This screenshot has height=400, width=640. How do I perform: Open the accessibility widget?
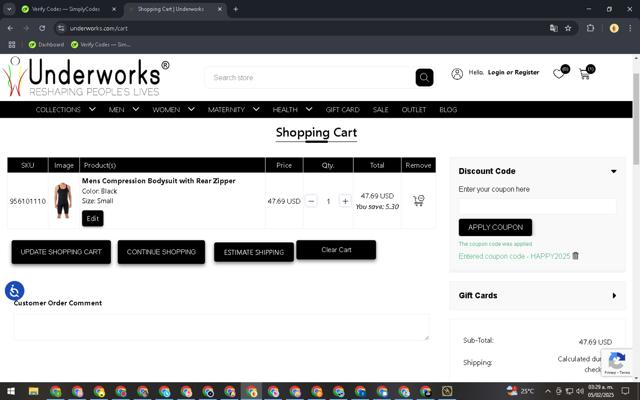coord(14,291)
